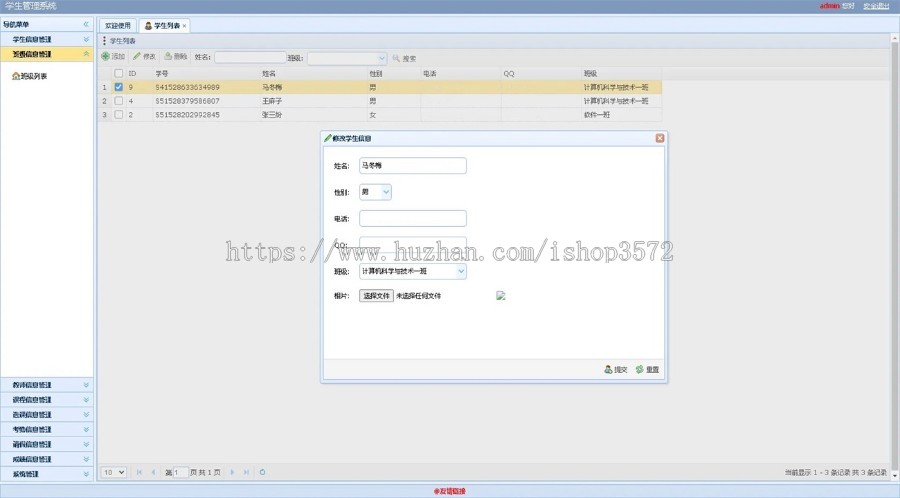
Task: Open the page size dropdown showing 10
Action: pyautogui.click(x=114, y=472)
